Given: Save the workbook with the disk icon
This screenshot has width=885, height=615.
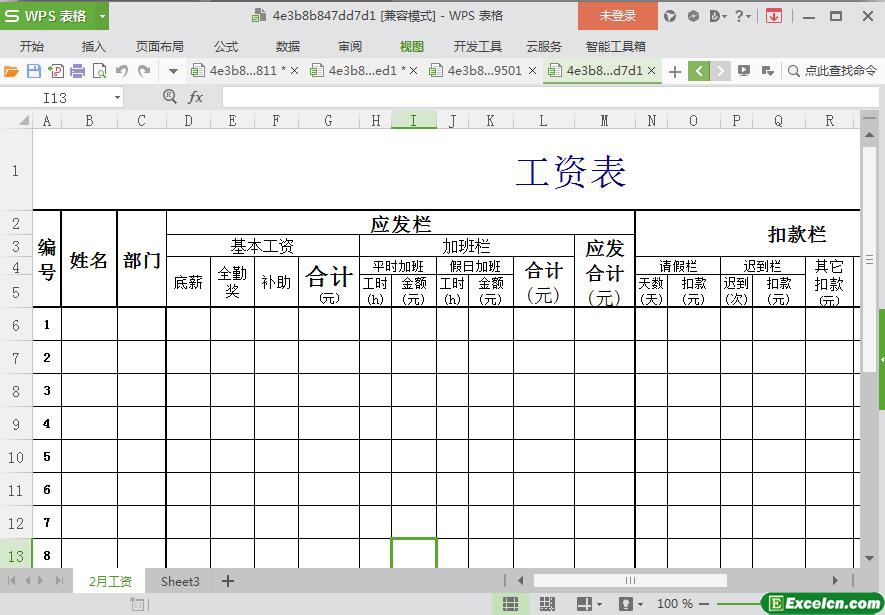Looking at the screenshot, I should pos(34,71).
